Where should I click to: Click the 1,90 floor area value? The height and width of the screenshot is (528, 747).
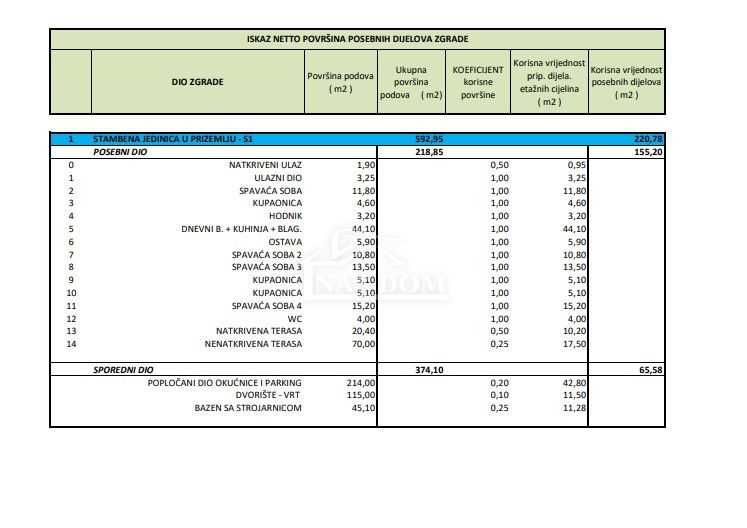(x=366, y=165)
